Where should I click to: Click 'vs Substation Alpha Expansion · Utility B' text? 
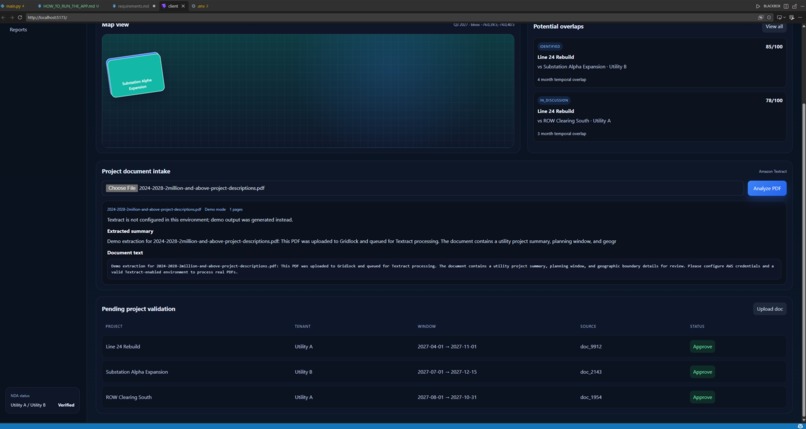[581, 67]
